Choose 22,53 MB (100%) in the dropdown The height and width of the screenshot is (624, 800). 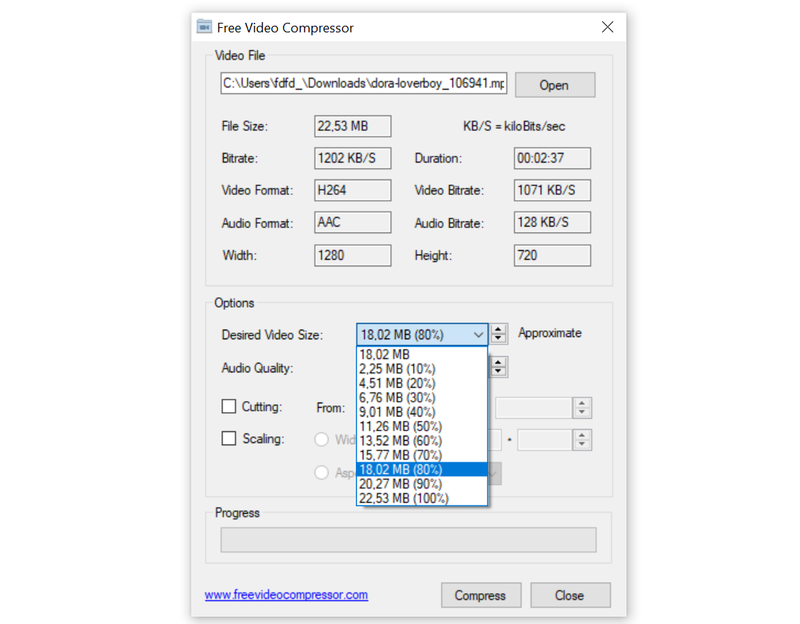(x=422, y=498)
